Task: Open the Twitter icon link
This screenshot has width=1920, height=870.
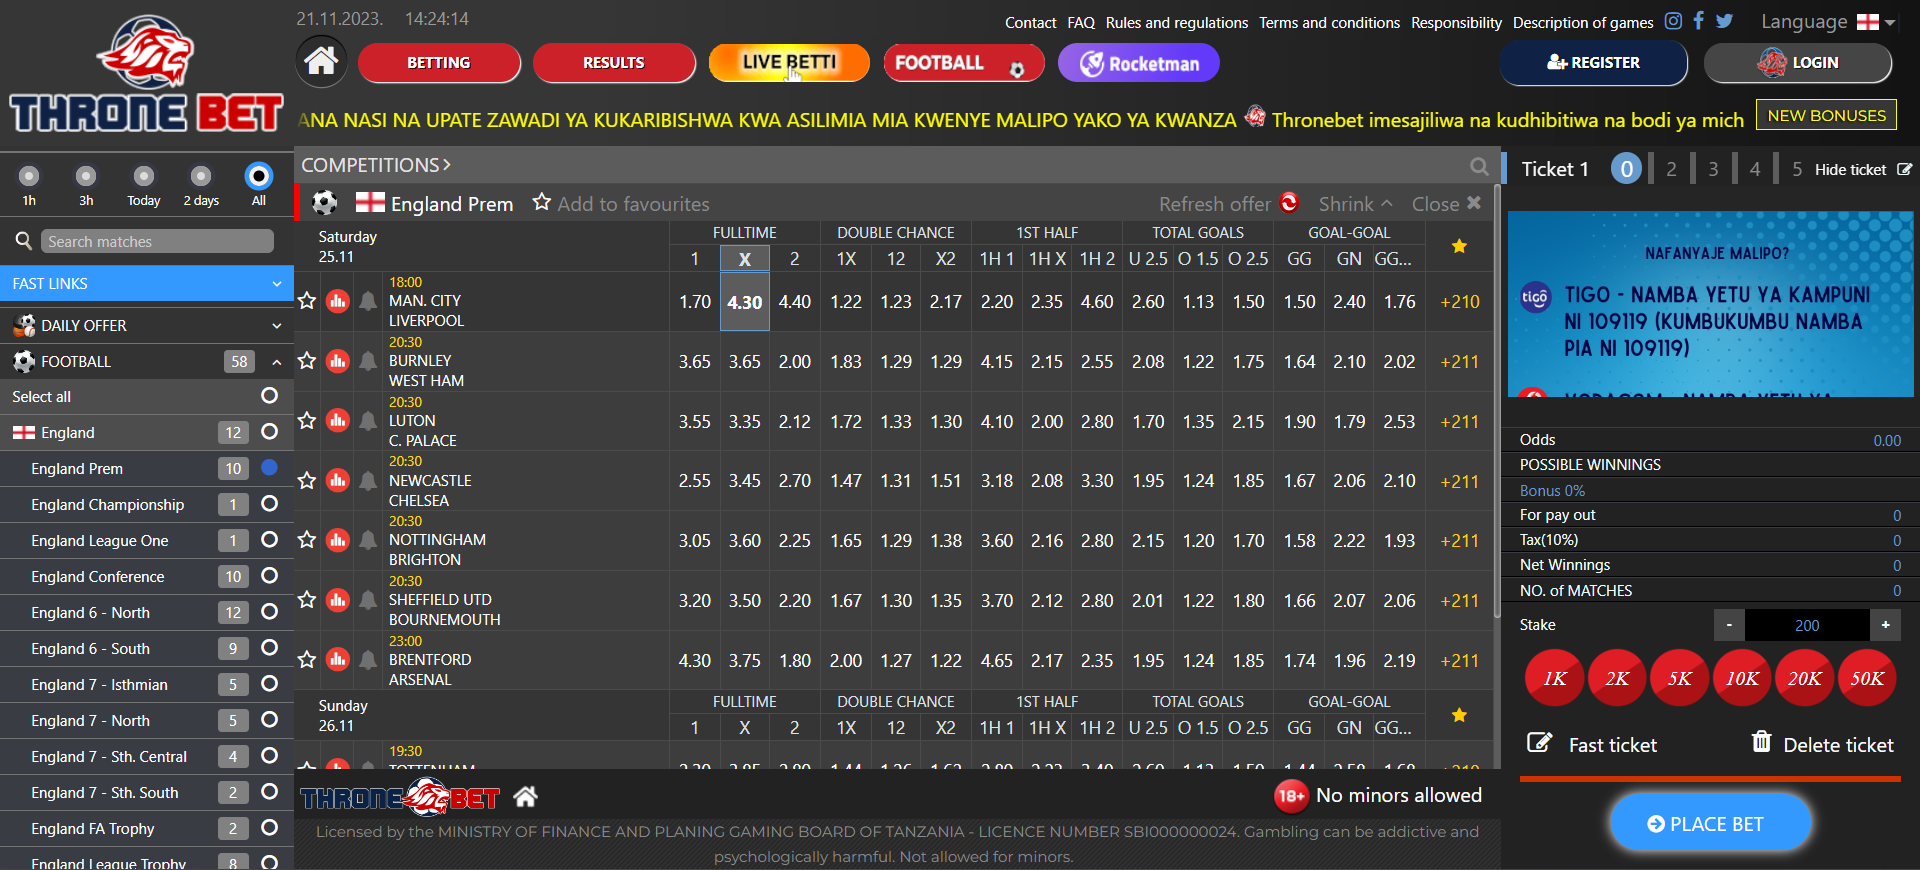Action: pyautogui.click(x=1724, y=21)
